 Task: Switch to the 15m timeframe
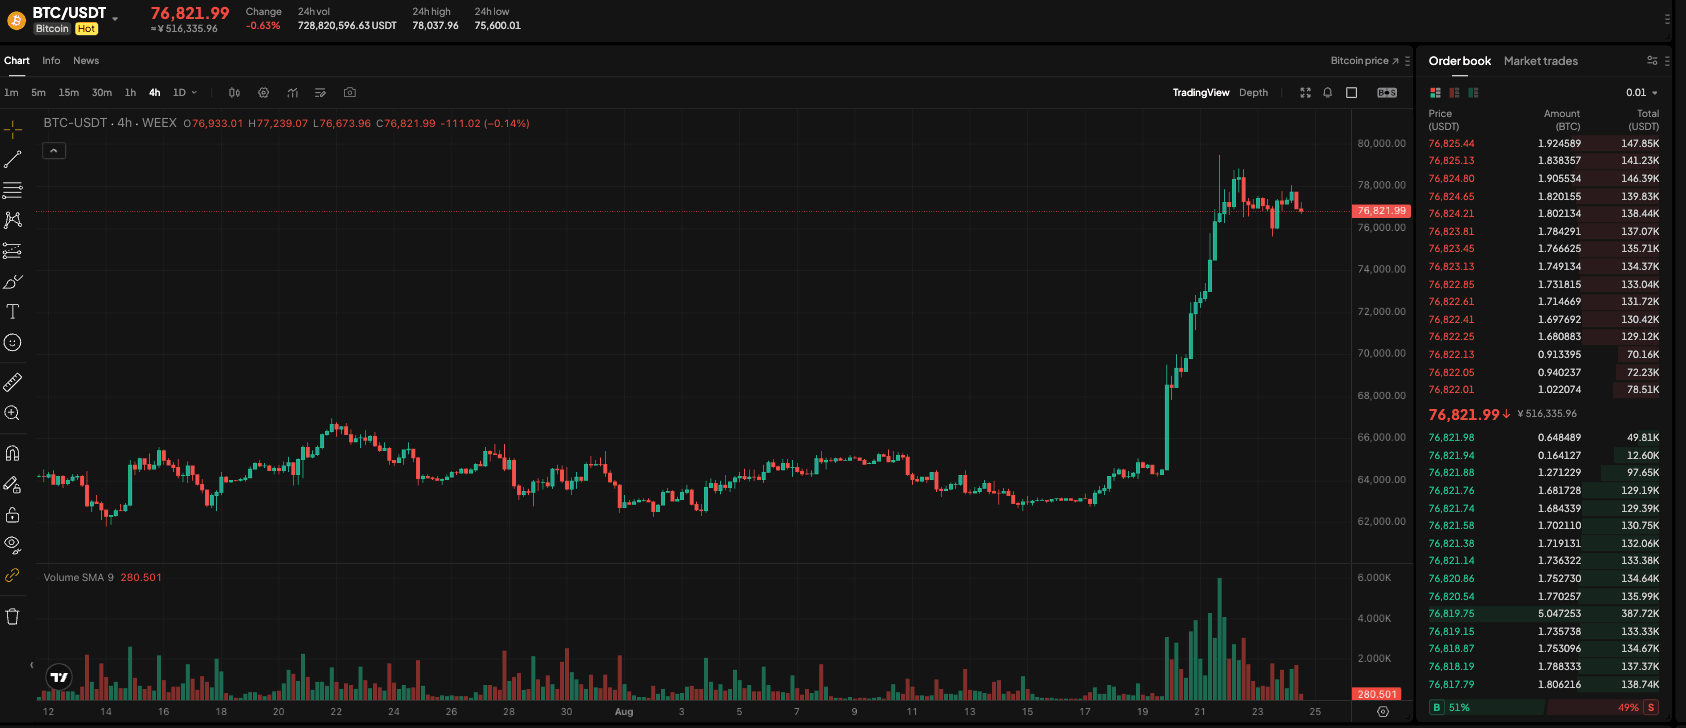[69, 92]
